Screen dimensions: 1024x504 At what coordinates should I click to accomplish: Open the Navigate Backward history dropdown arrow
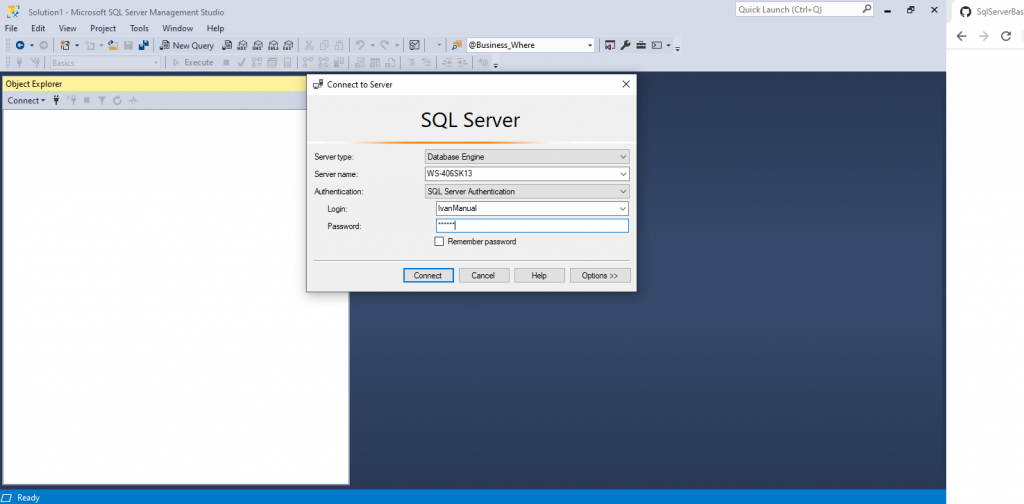tap(31, 46)
